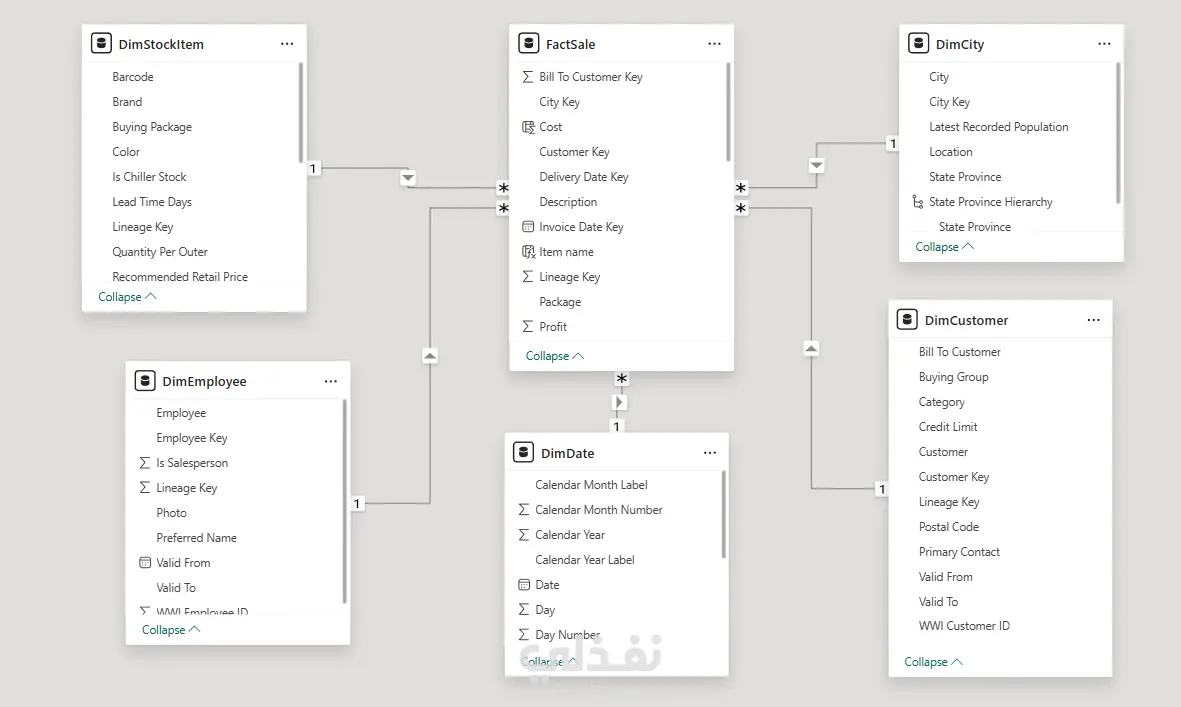The width and height of the screenshot is (1181, 707).
Task: Open DimCustomer more options ellipsis
Action: point(1094,320)
